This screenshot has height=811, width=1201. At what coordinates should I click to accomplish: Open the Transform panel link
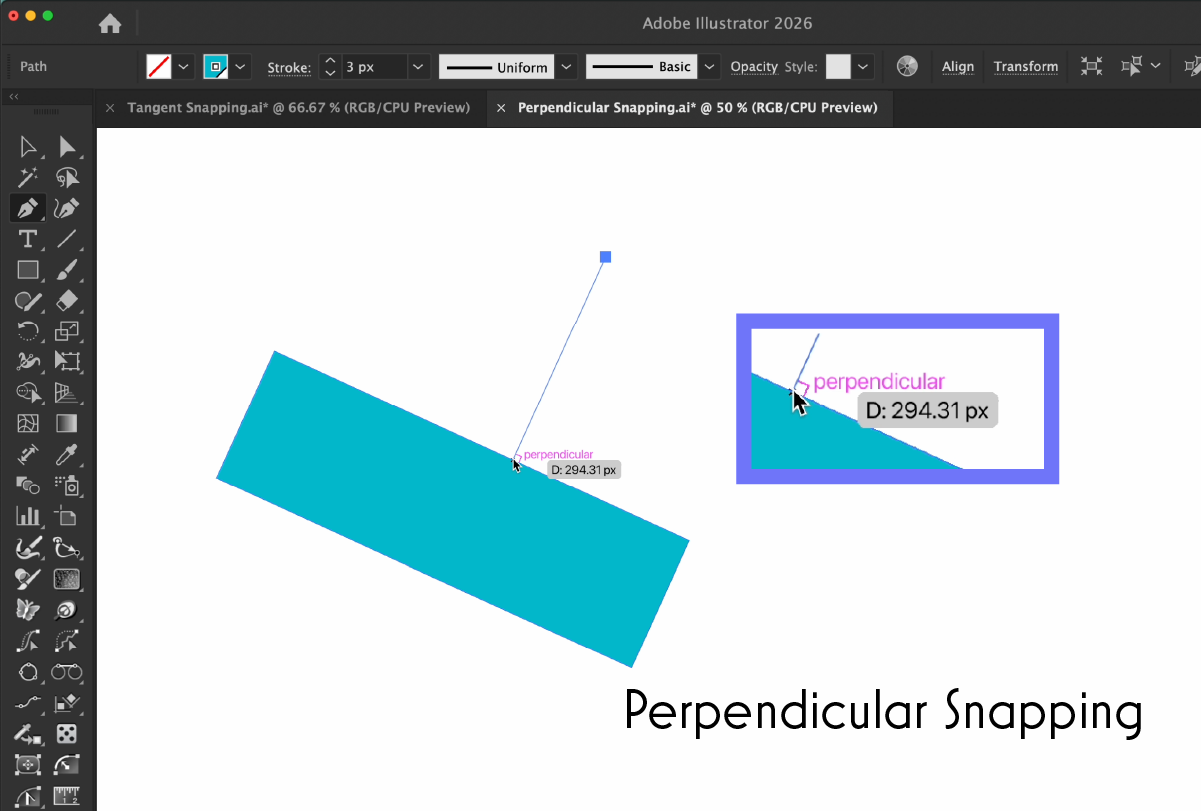click(1025, 67)
